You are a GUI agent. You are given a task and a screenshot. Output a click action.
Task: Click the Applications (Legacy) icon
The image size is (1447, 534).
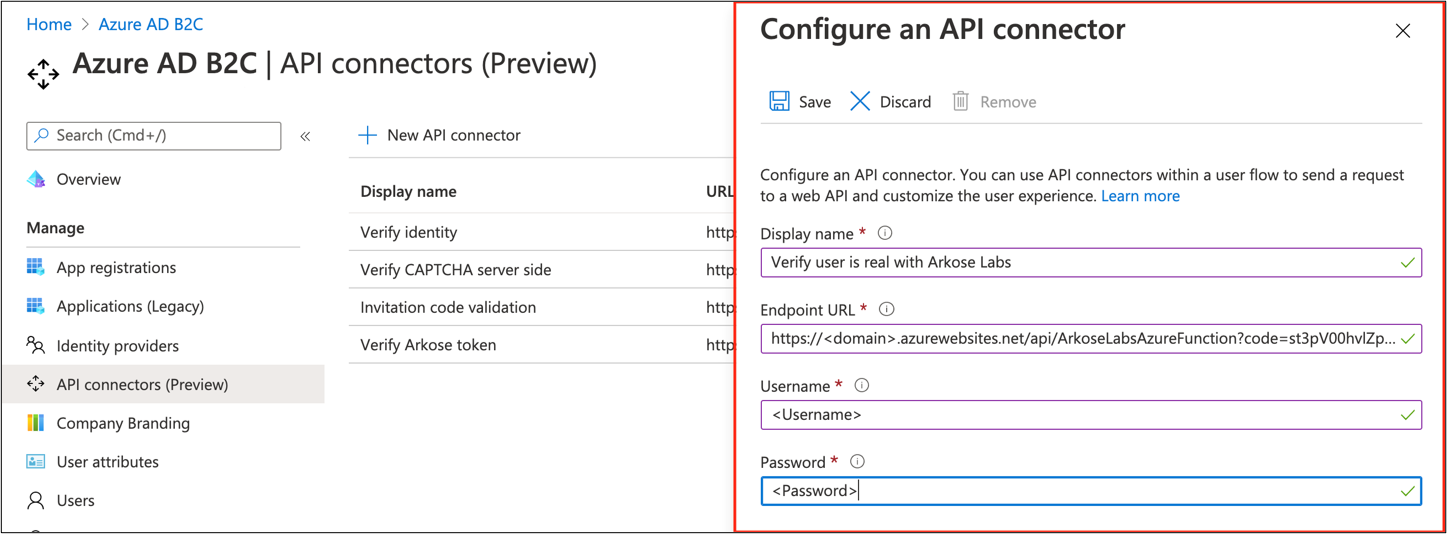(36, 306)
